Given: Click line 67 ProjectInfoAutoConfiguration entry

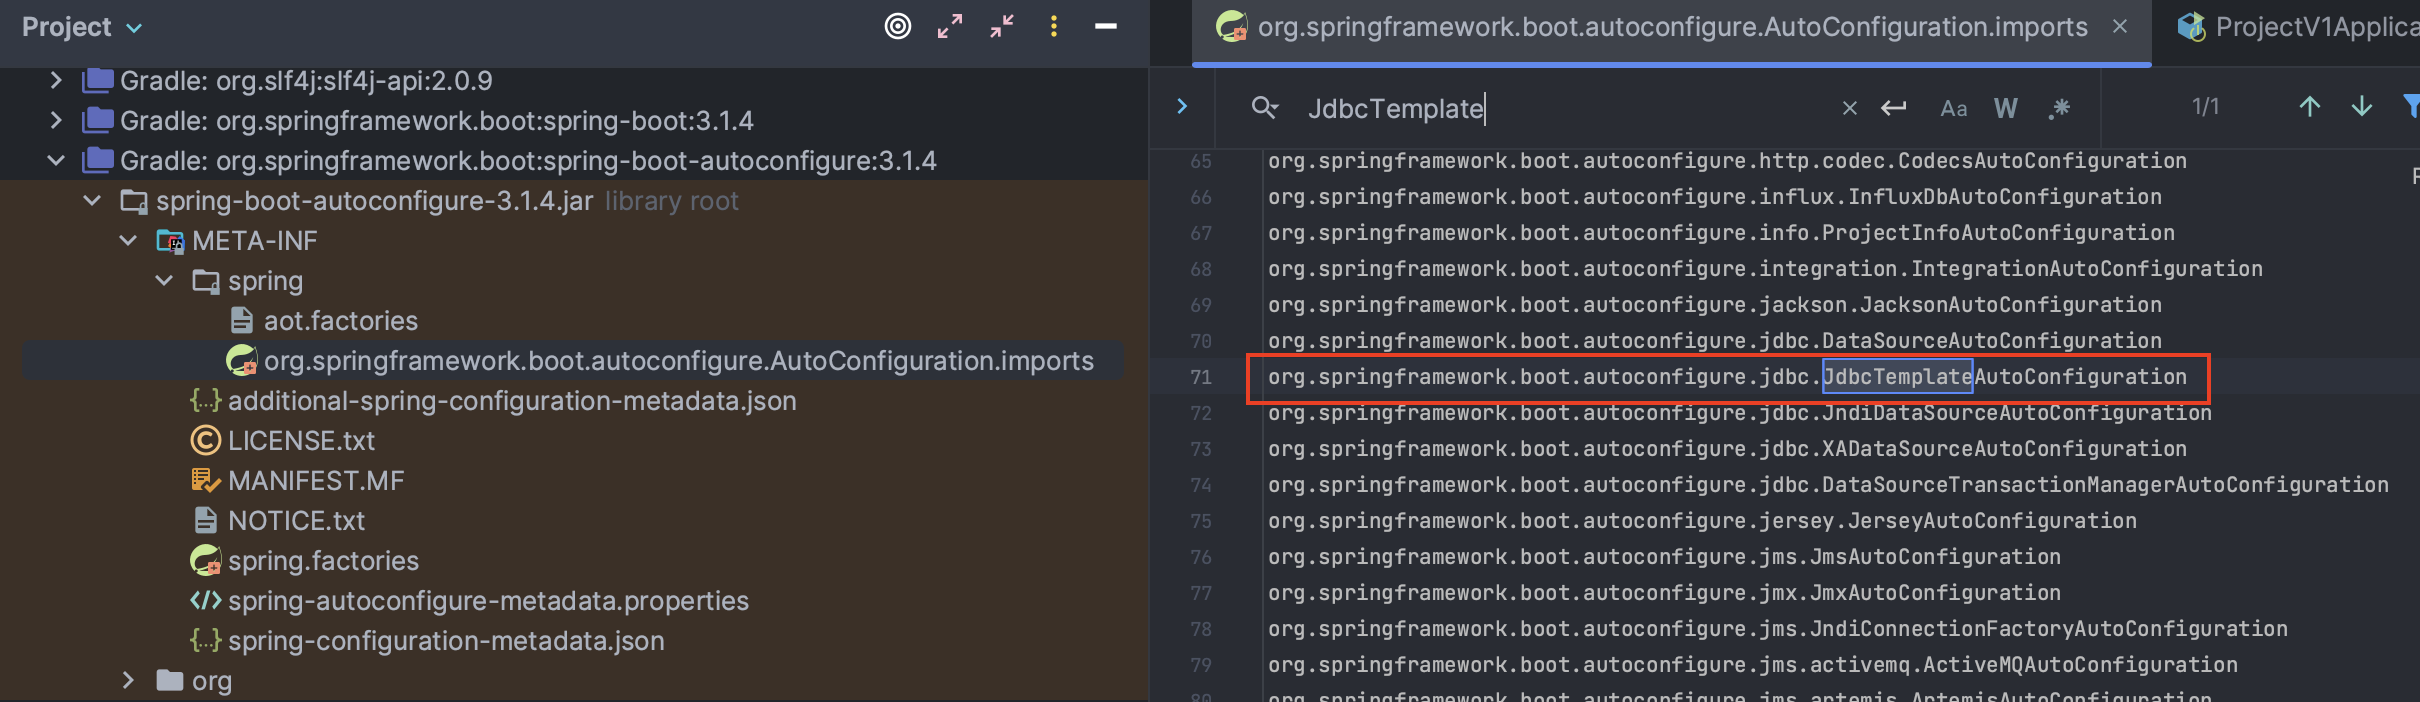Looking at the screenshot, I should [1721, 233].
